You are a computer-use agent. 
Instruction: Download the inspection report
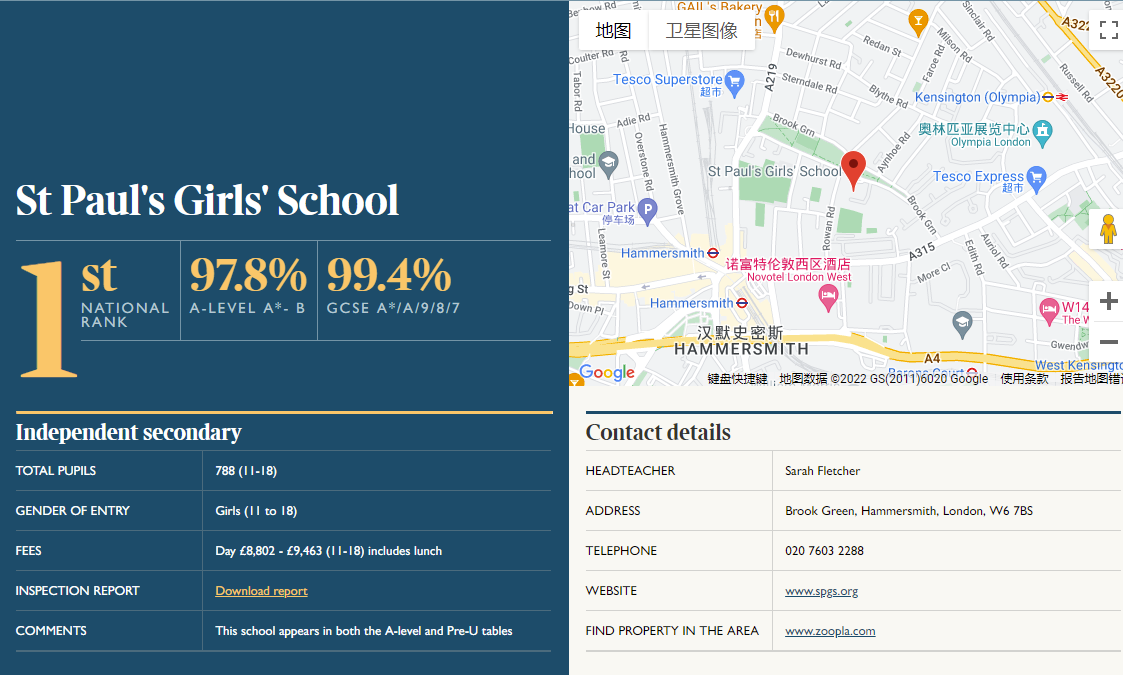tap(261, 591)
